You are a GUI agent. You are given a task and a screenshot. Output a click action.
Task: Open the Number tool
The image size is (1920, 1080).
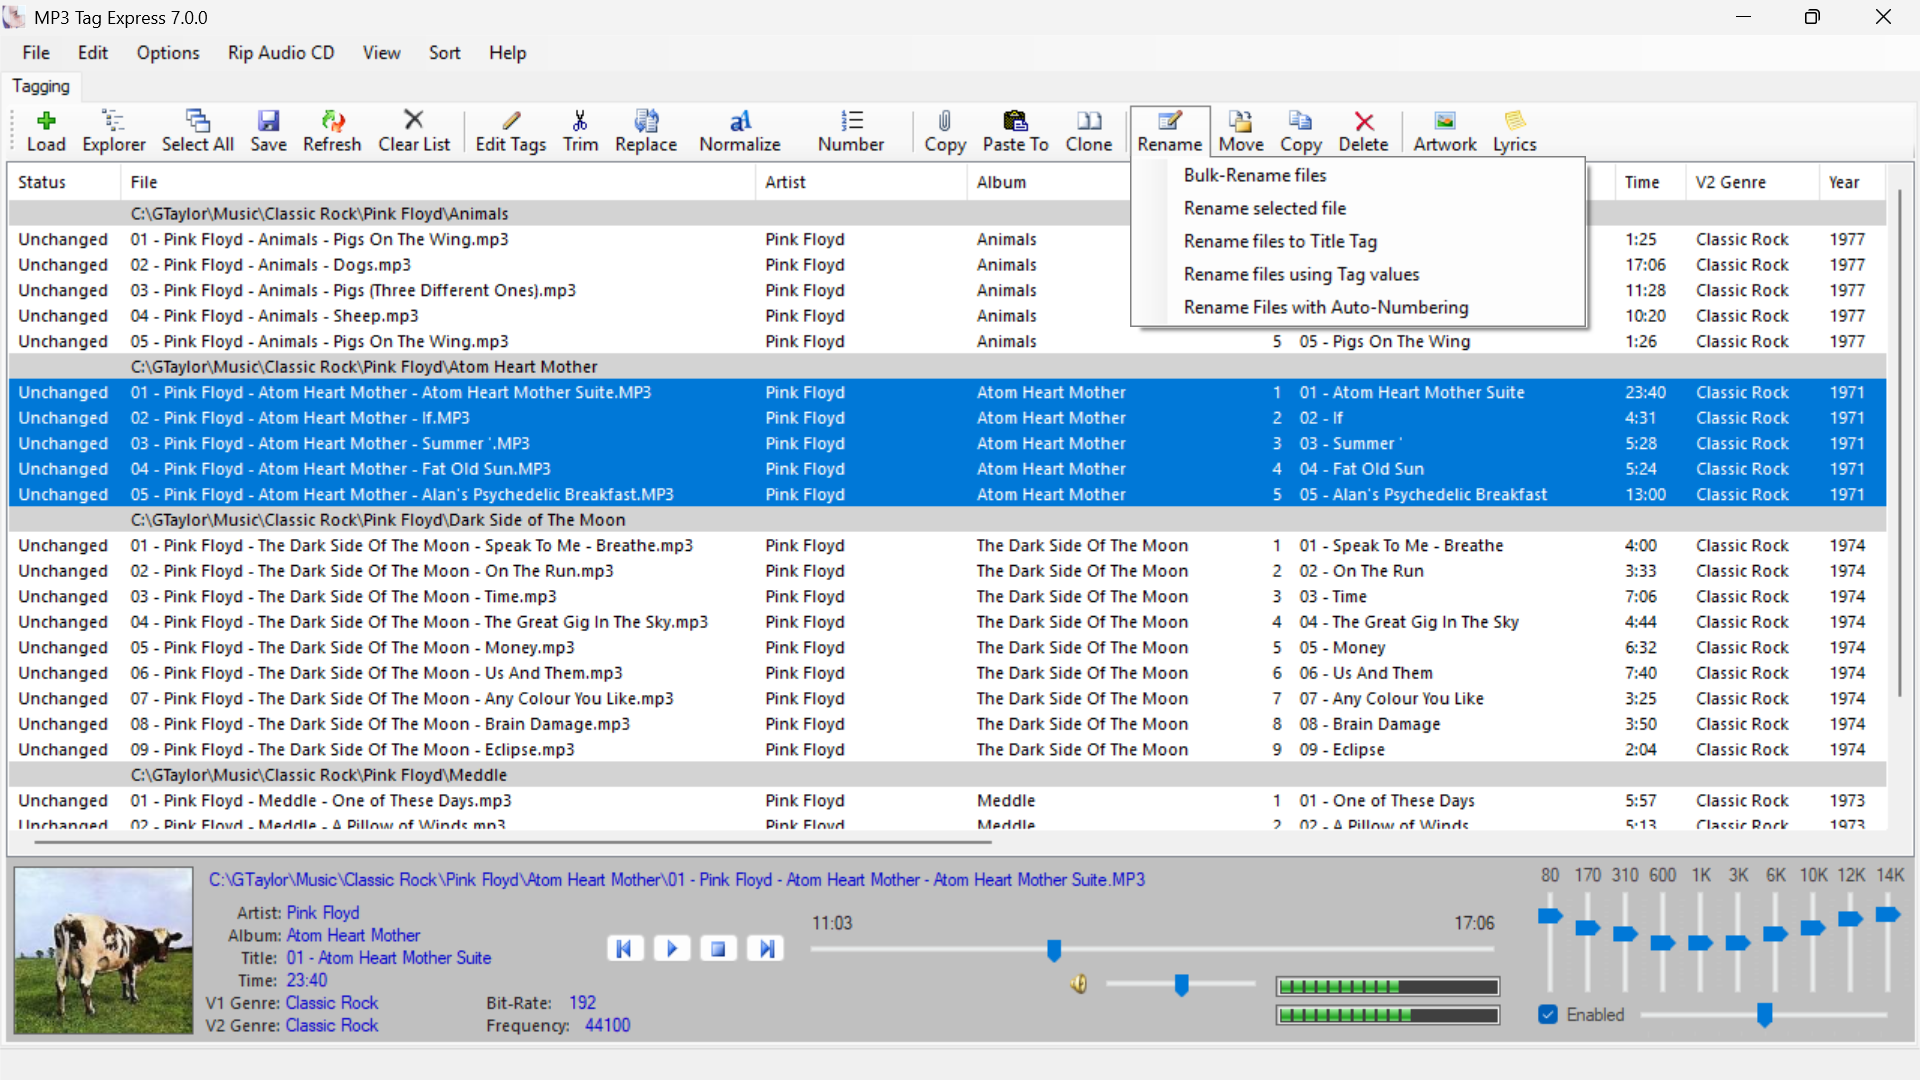851,131
